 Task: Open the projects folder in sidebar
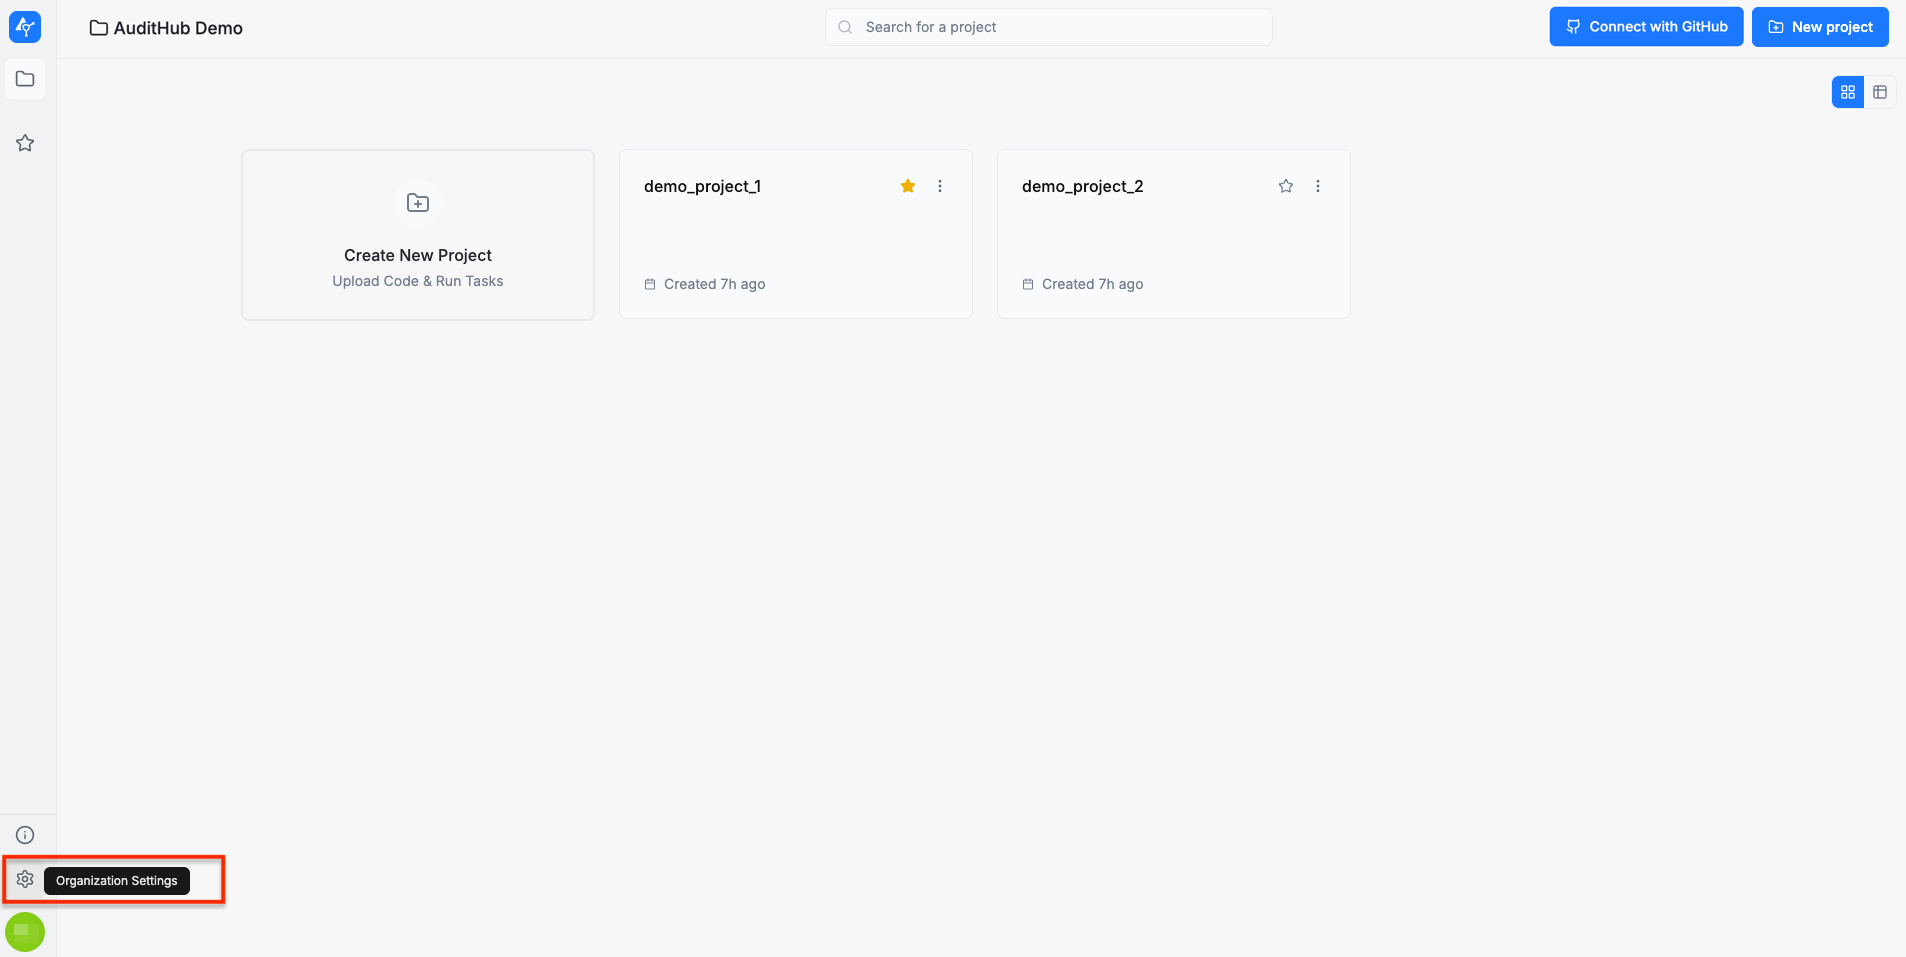25,79
